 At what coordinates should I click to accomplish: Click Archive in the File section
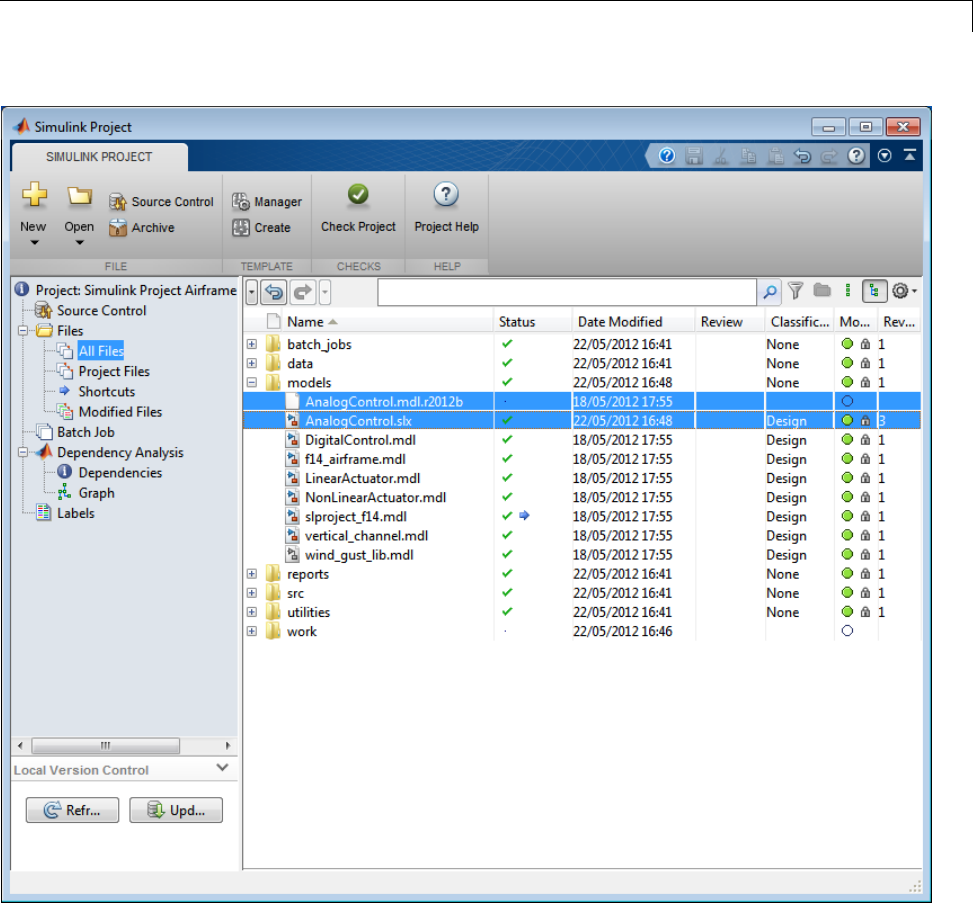click(142, 228)
